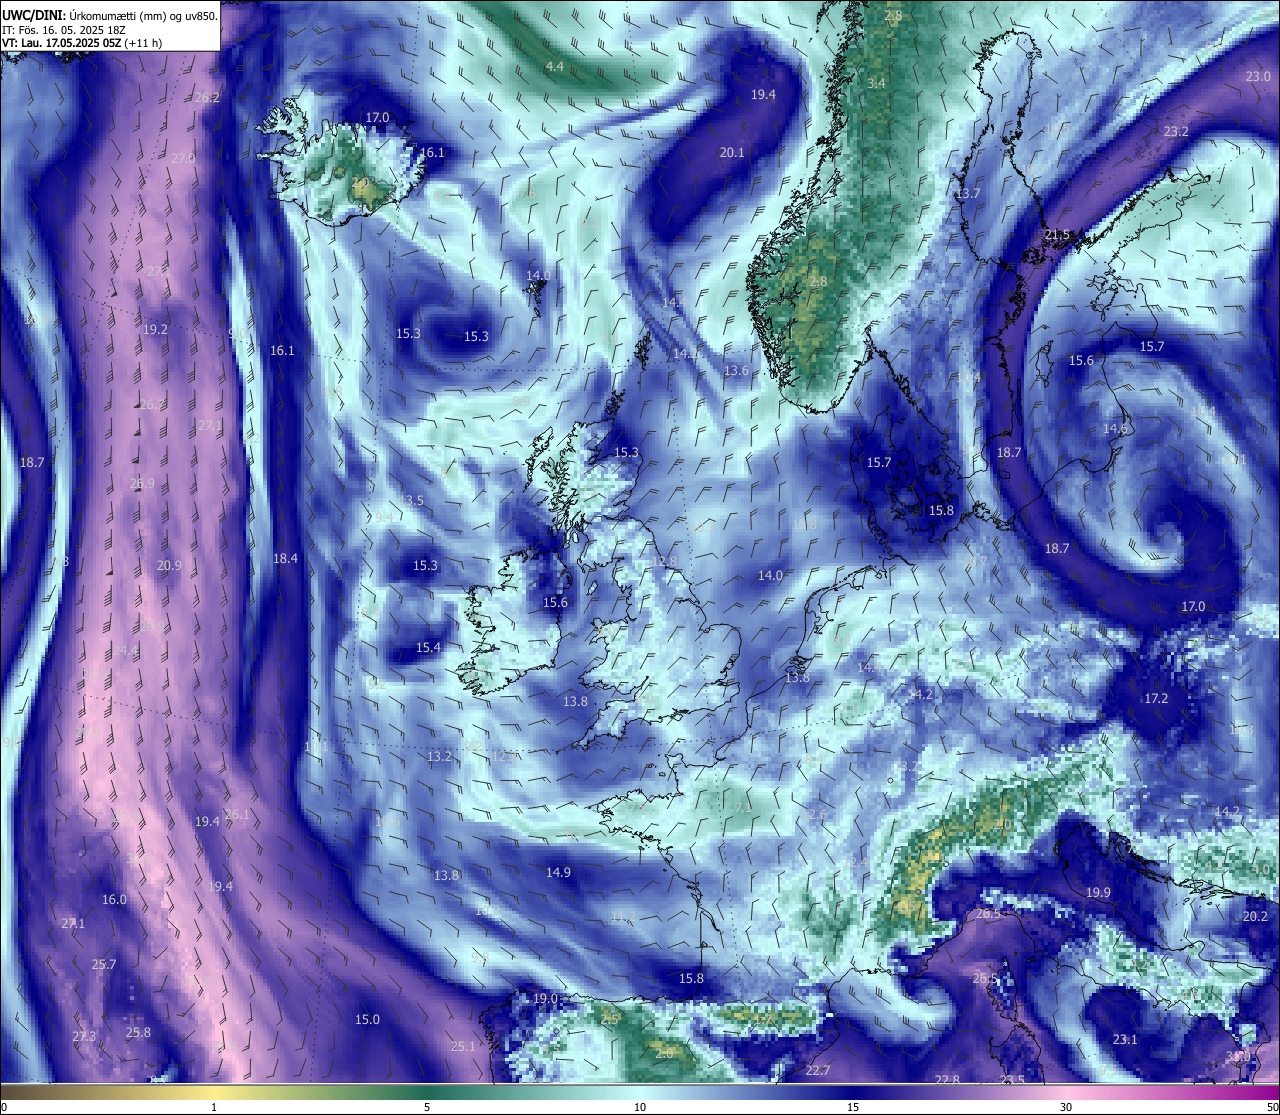Click the 15.4 value off the Irish west coast

pyautogui.click(x=428, y=648)
